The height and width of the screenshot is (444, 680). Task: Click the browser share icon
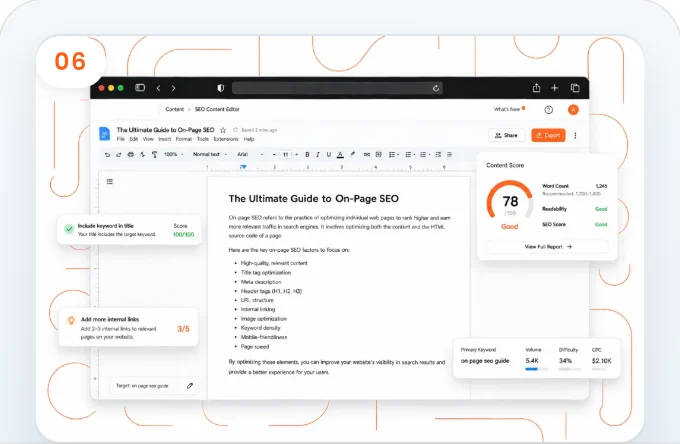[x=536, y=88]
